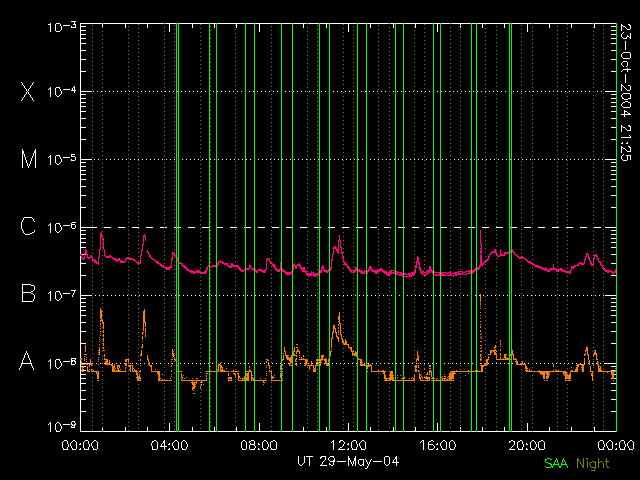Image resolution: width=640 pixels, height=480 pixels.
Task: Click the UT 29-May-04 axis title
Action: (x=348, y=462)
